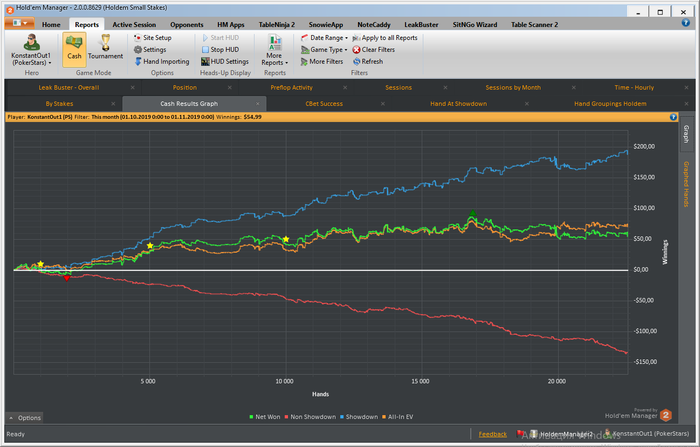700x447 pixels.
Task: Open the Leak Buster - Overall report tab
Action: (69, 88)
